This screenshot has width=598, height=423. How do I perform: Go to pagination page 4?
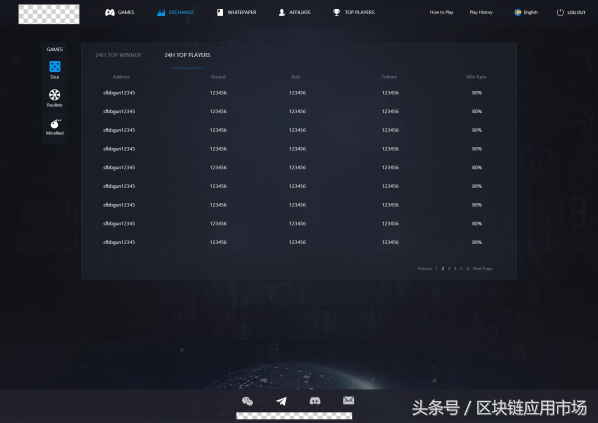pos(455,269)
